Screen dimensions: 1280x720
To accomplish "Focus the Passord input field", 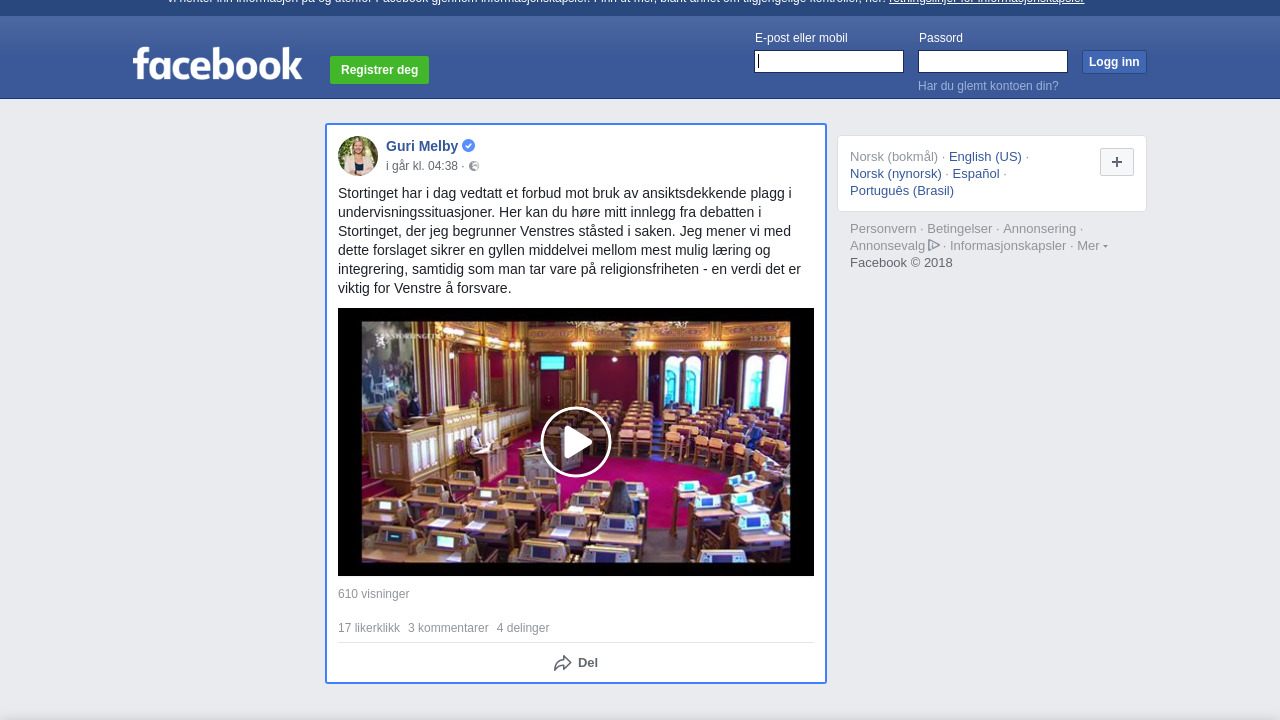I will [993, 62].
